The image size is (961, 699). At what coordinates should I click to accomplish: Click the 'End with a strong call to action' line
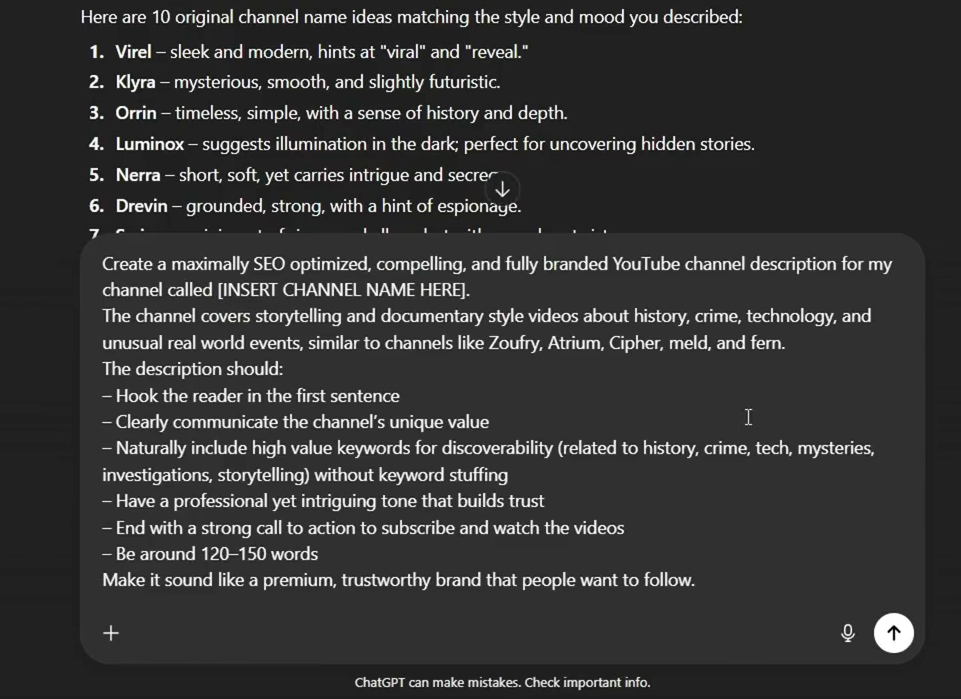click(363, 527)
